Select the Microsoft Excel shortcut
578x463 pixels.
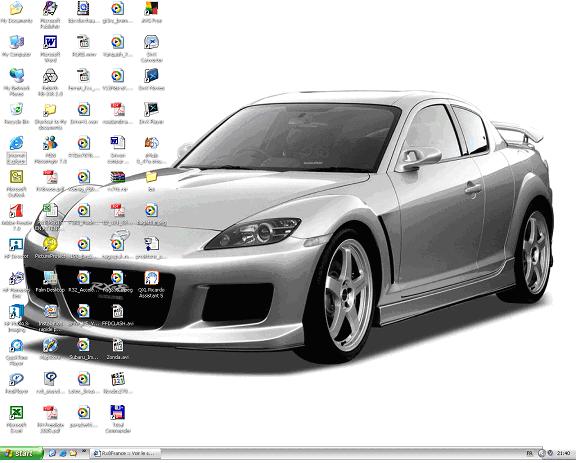pos(16,413)
